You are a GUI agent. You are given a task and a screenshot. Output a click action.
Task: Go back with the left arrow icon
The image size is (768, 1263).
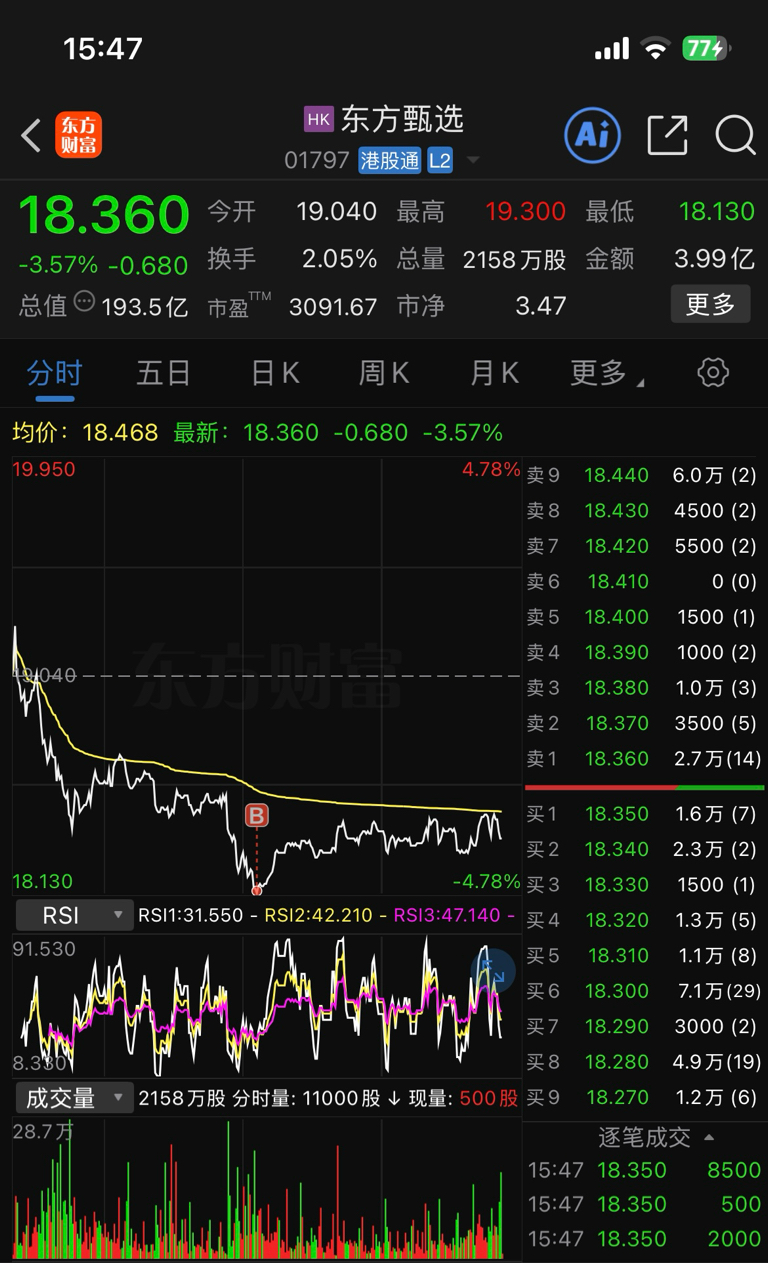31,135
